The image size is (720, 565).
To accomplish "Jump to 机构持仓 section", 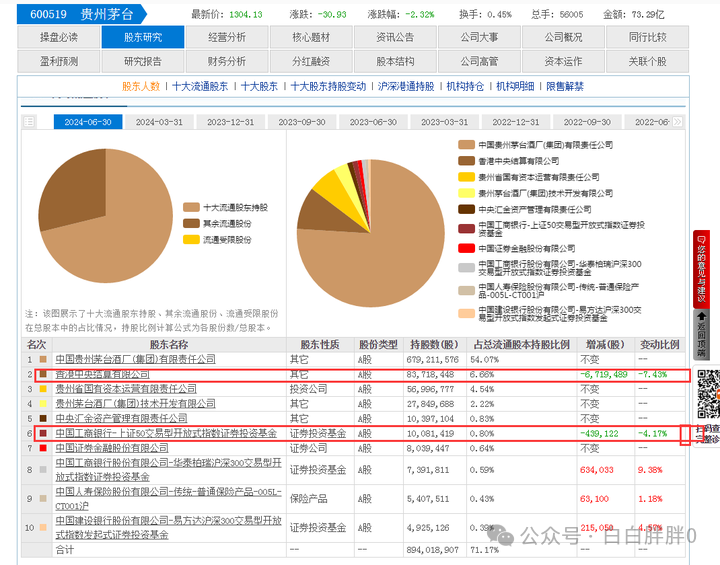I will coord(465,86).
